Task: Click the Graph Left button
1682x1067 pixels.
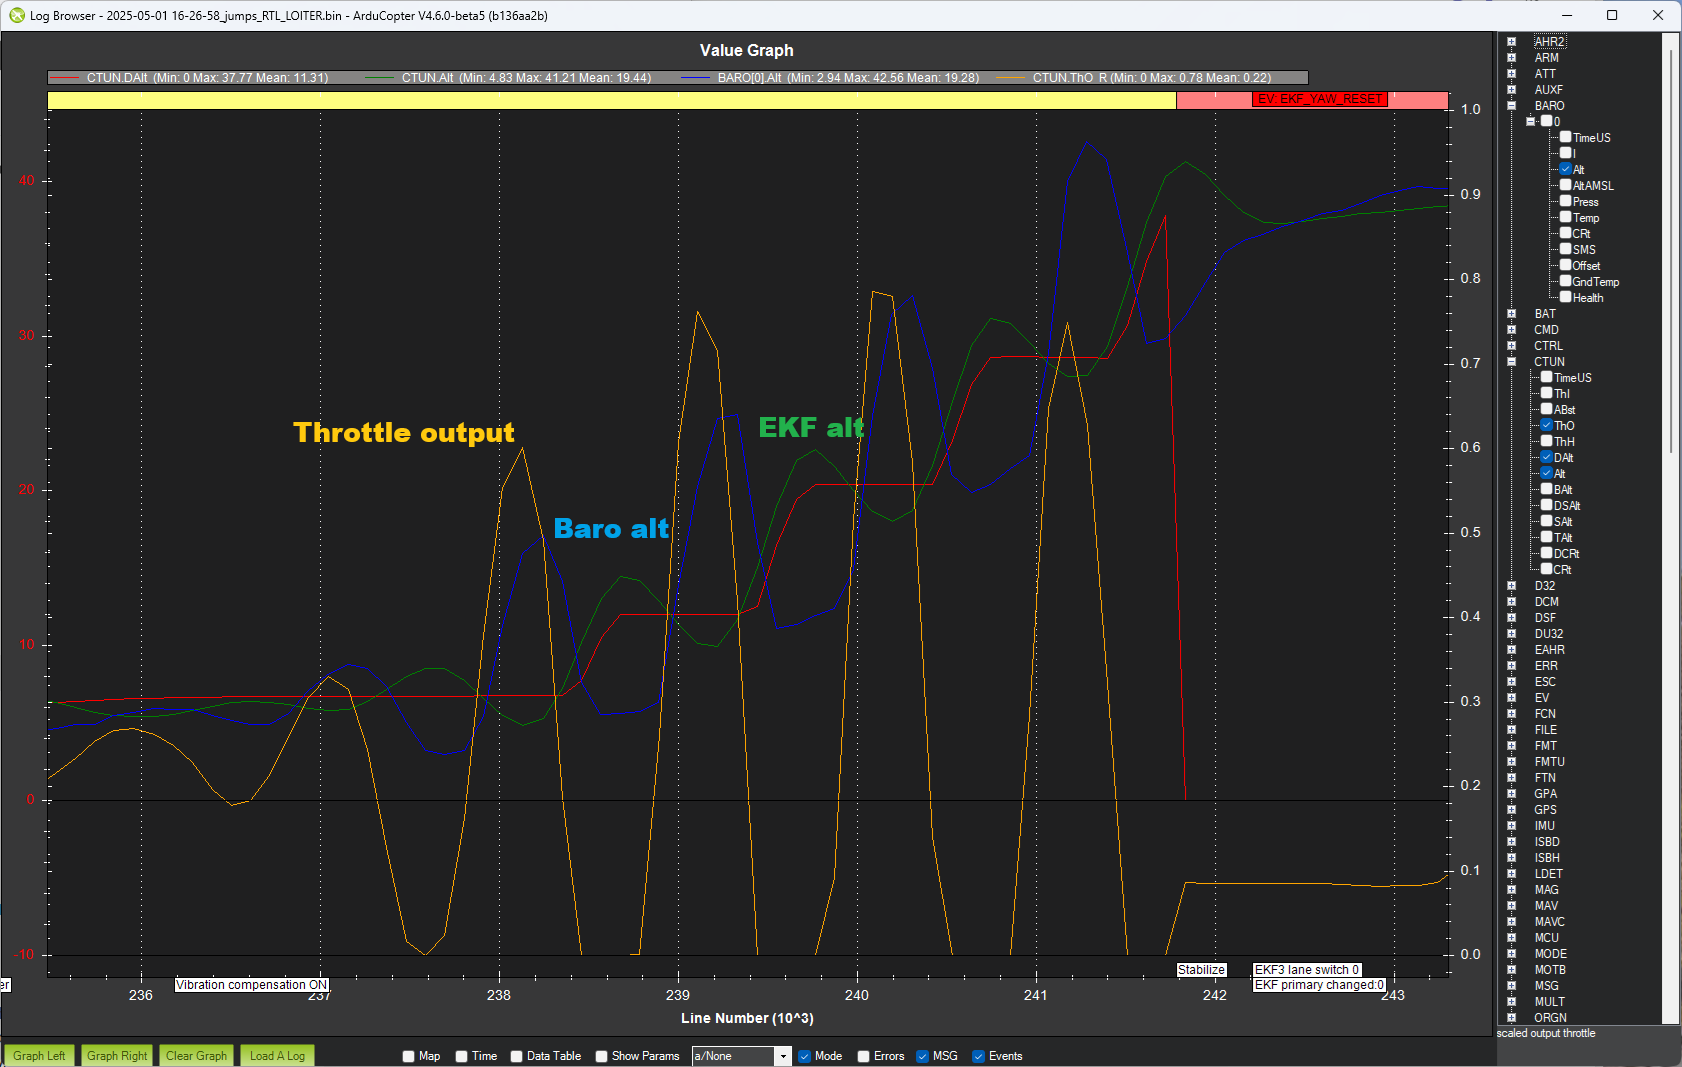Action: pyautogui.click(x=39, y=1056)
